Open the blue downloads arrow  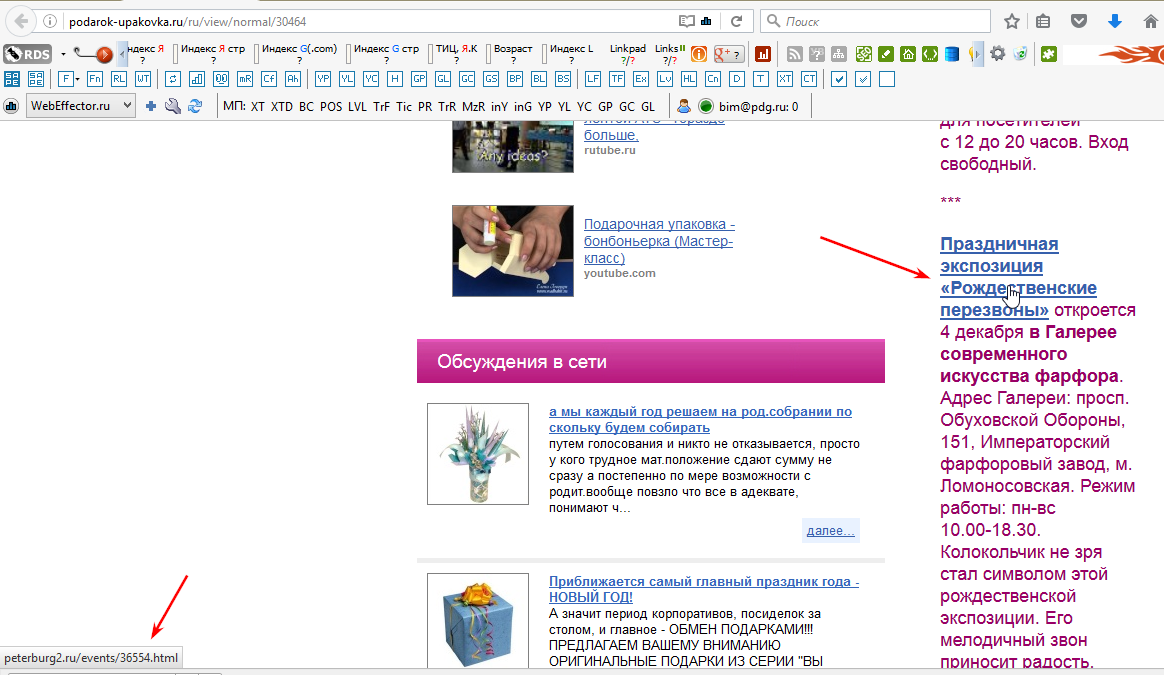(1115, 22)
